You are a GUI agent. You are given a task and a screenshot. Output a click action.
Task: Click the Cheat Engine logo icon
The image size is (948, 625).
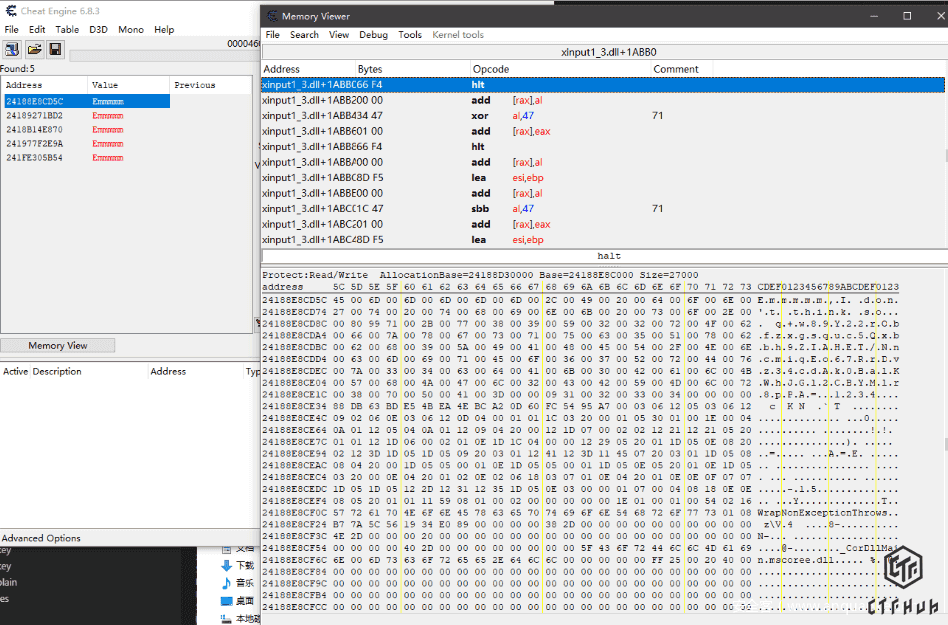pos(9,11)
